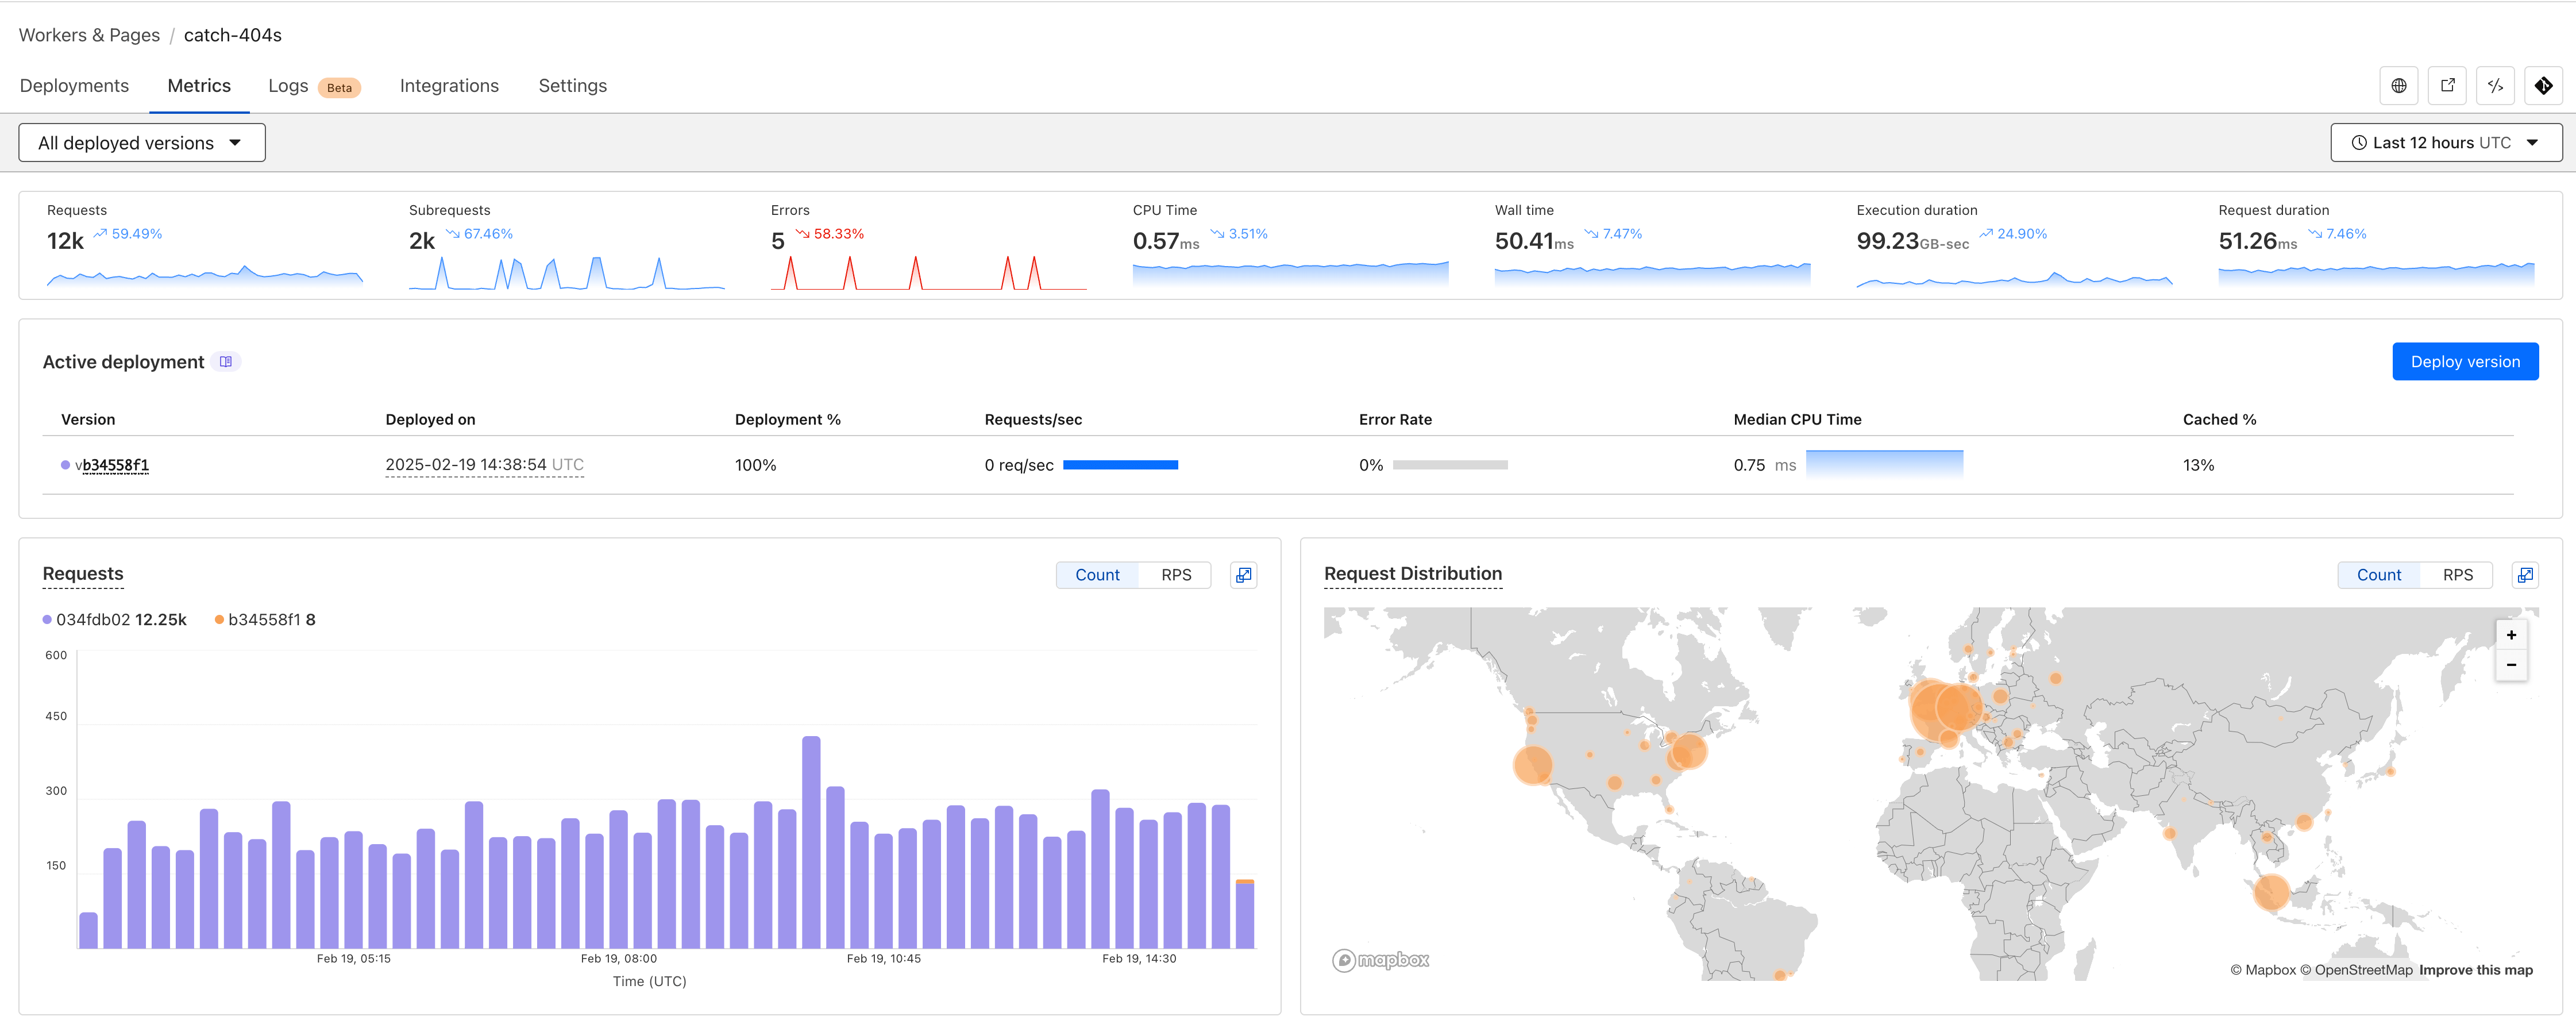This screenshot has height=1024, width=2576.
Task: Switch the Requests chart to RPS view
Action: [1176, 575]
